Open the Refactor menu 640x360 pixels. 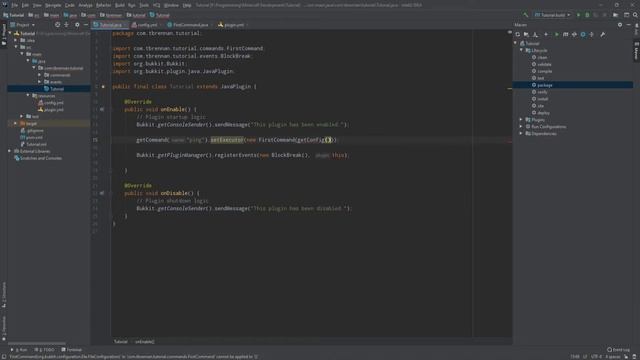[x=103, y=5]
